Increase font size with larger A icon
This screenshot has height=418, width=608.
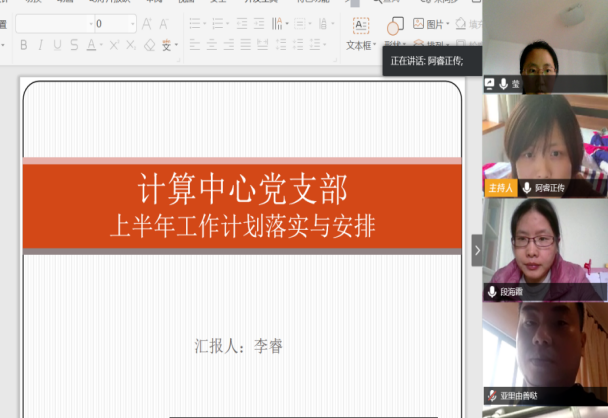pos(148,23)
